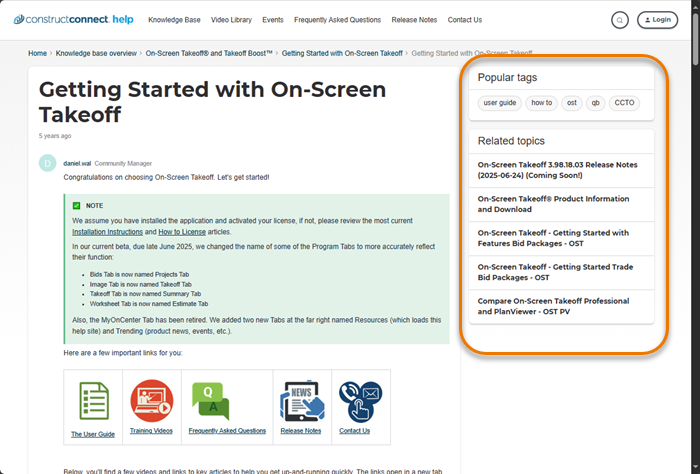Follow the How to License link
Screen dimensions: 700x474
[x=182, y=232]
